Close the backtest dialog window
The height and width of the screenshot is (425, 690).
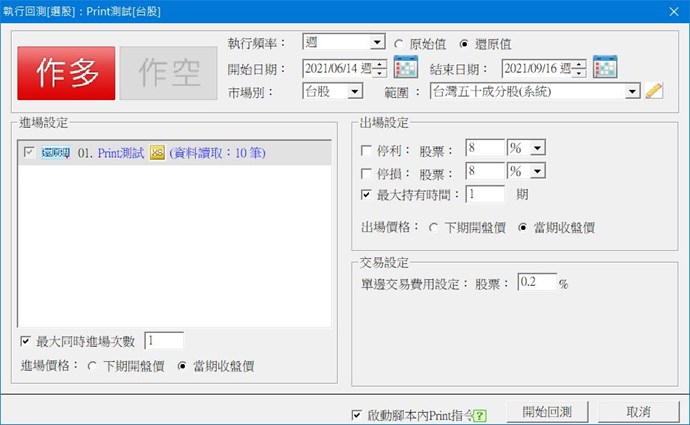(x=674, y=12)
